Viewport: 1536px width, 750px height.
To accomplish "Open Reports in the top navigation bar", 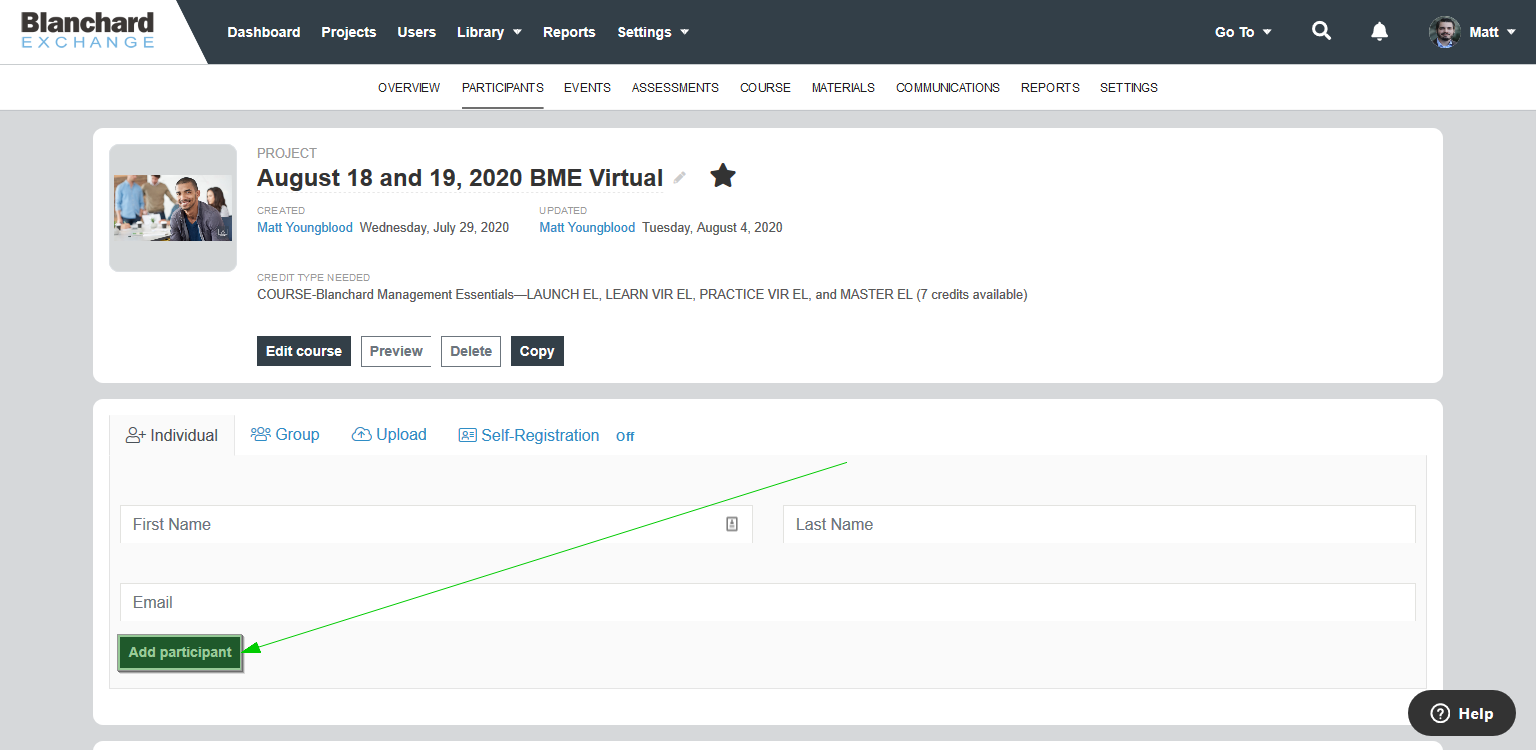I will 569,32.
